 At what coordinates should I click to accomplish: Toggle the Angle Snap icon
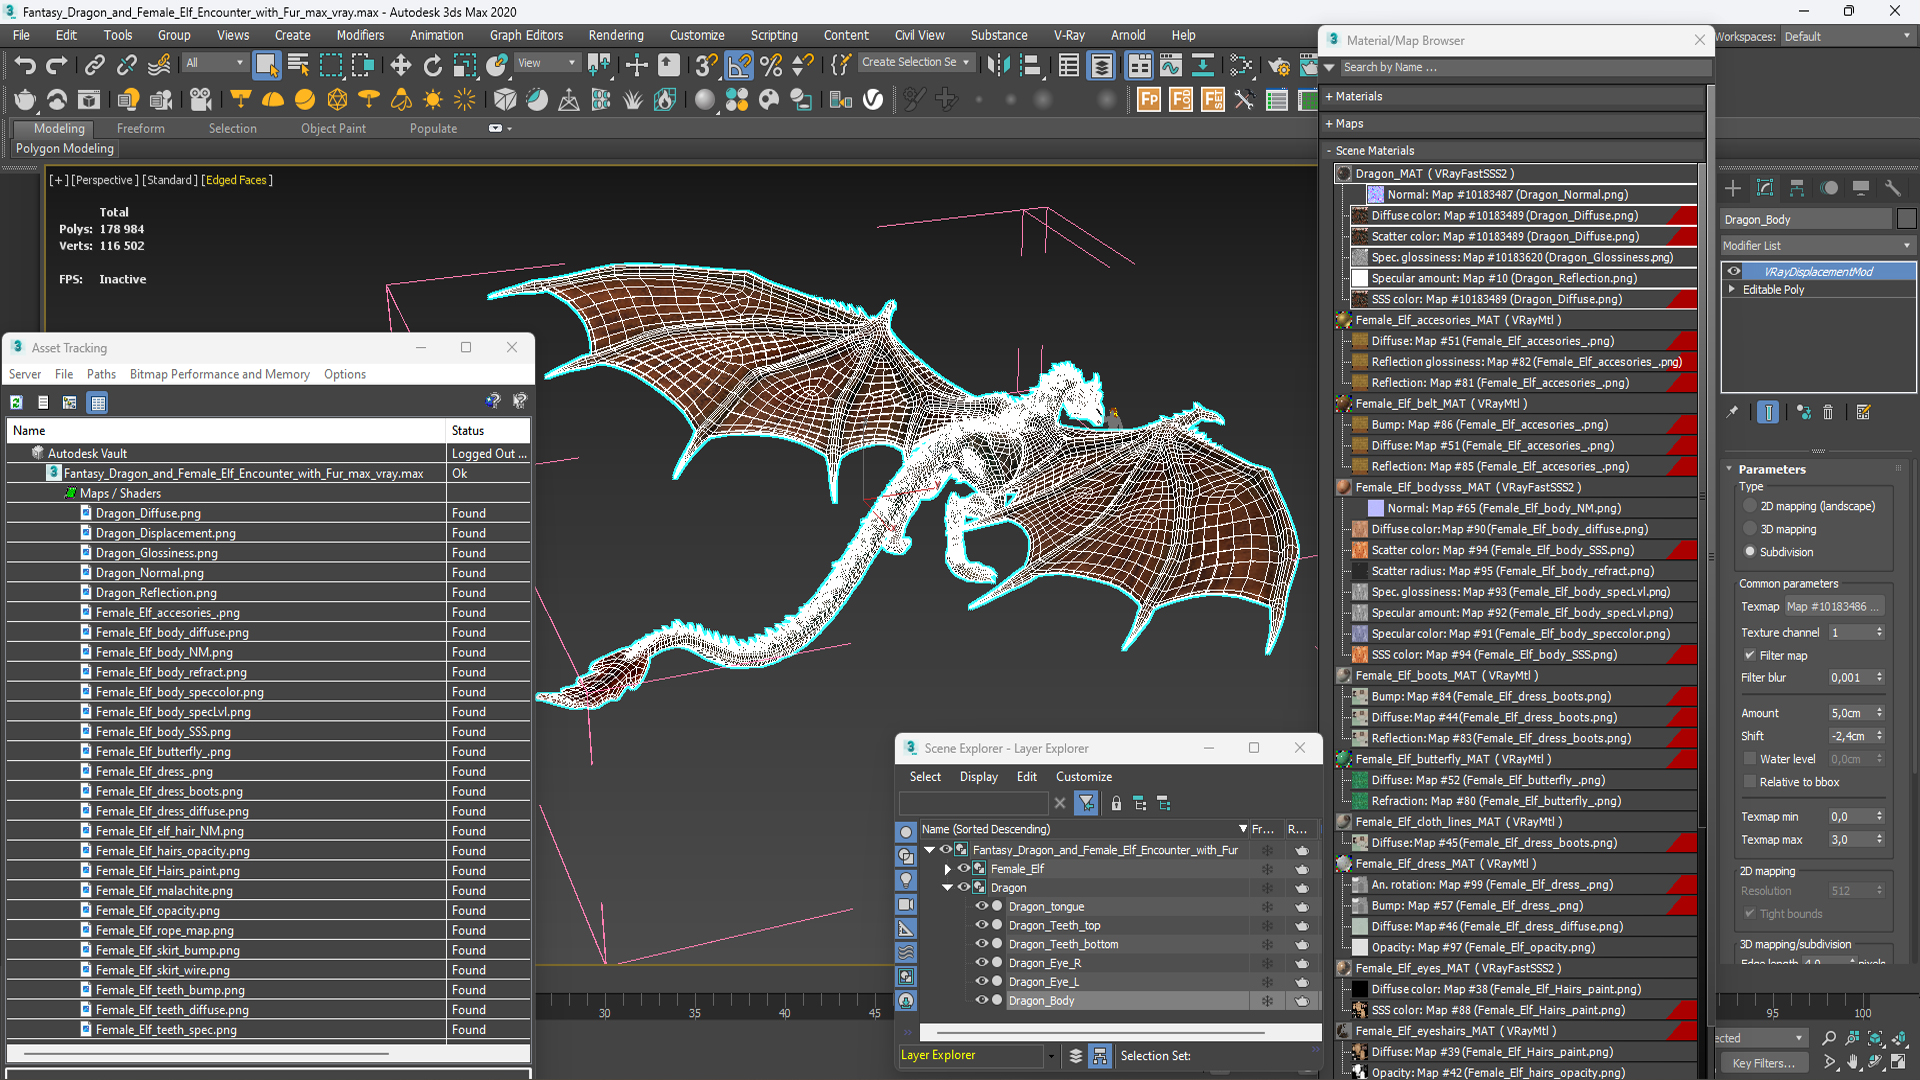(738, 66)
